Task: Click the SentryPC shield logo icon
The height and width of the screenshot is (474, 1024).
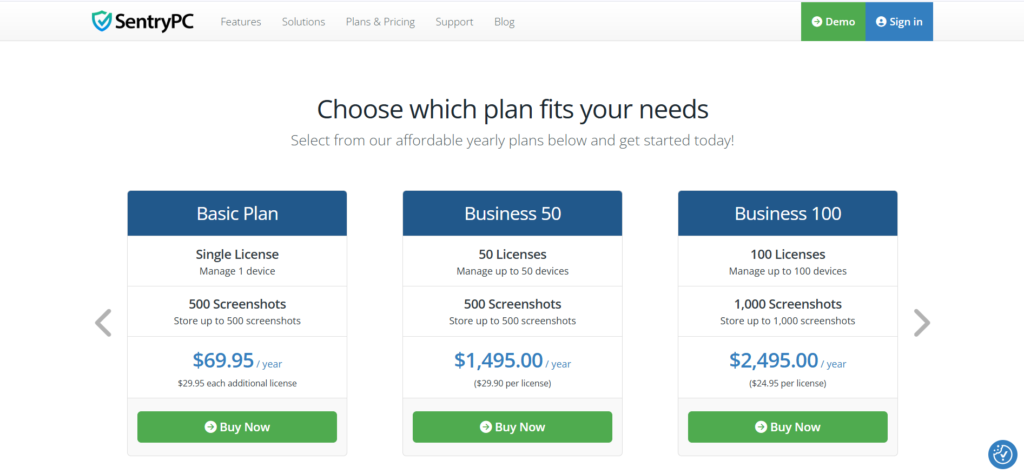Action: coord(102,22)
